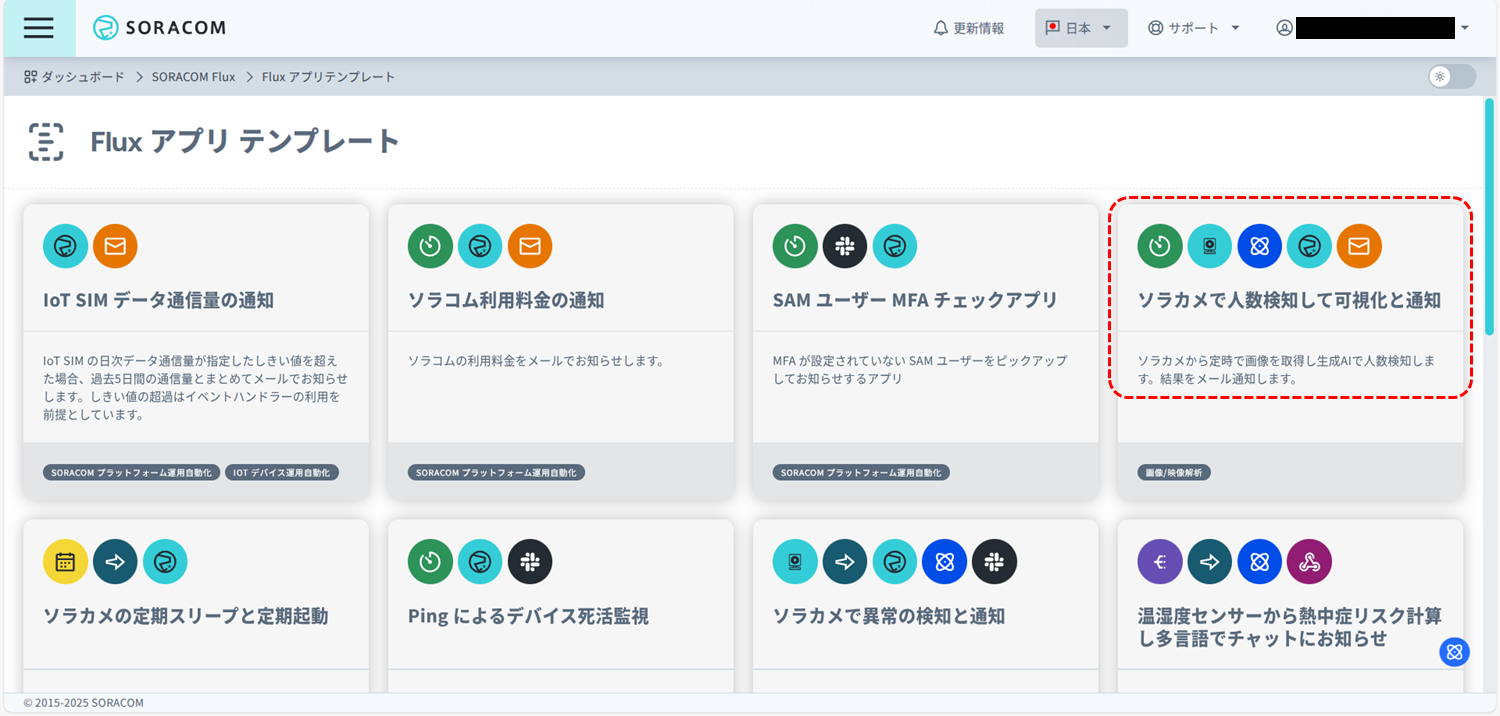
Task: Click the SORACOM logo
Action: [160, 28]
